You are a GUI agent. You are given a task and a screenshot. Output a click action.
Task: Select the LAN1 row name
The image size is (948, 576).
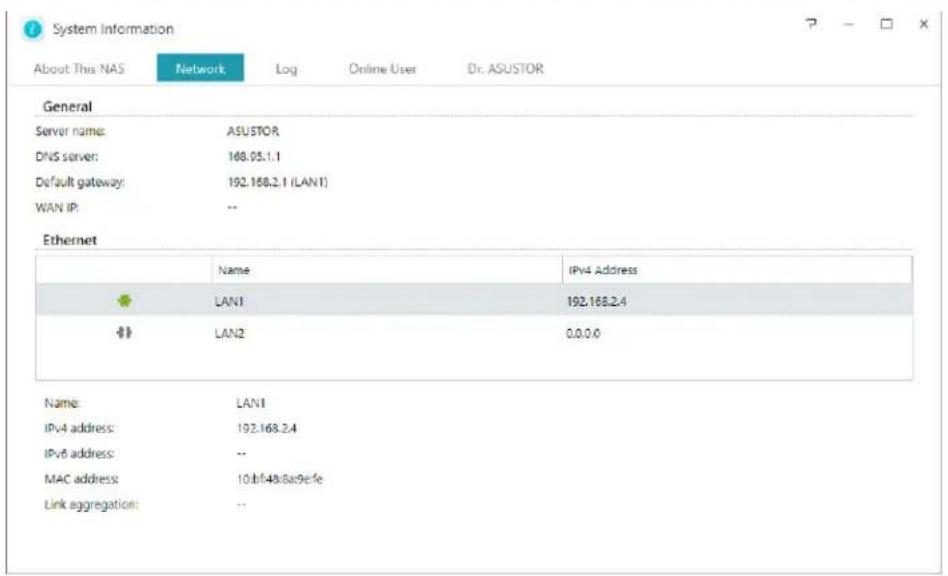[229, 301]
